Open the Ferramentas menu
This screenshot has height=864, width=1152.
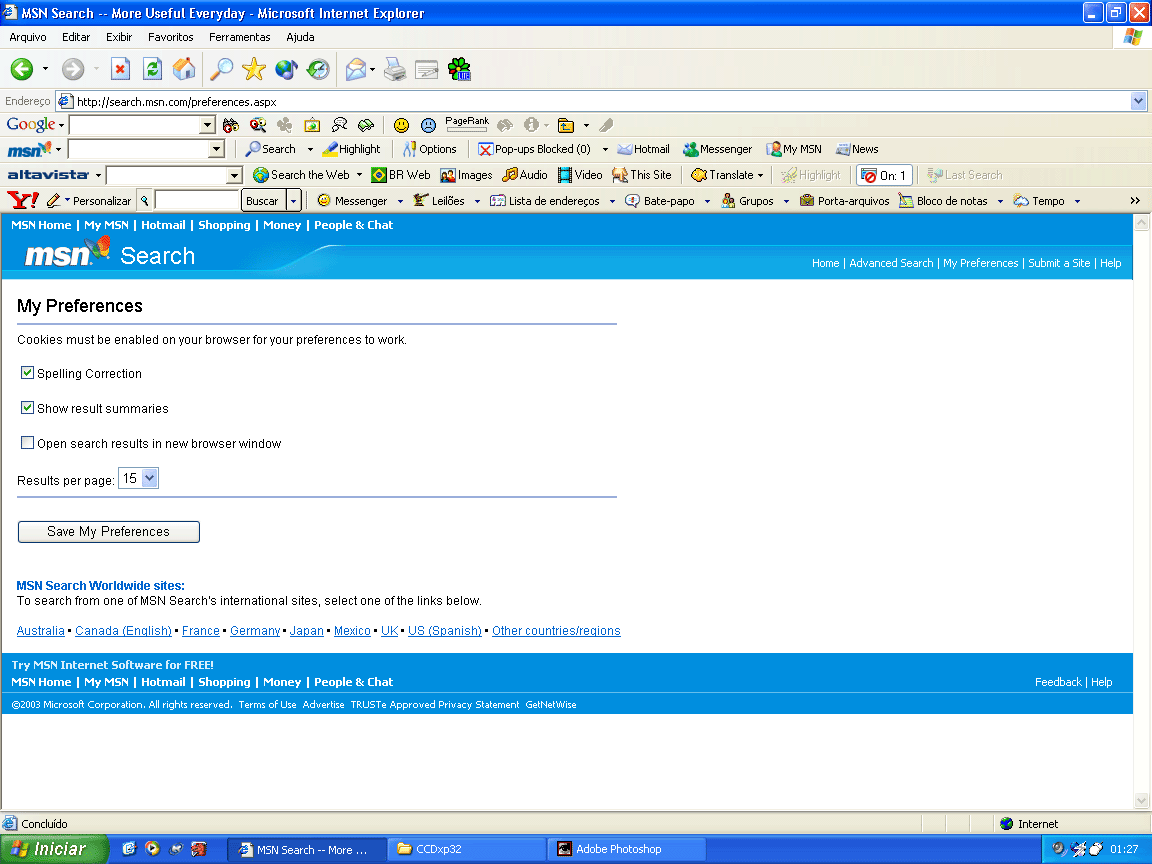pos(240,37)
